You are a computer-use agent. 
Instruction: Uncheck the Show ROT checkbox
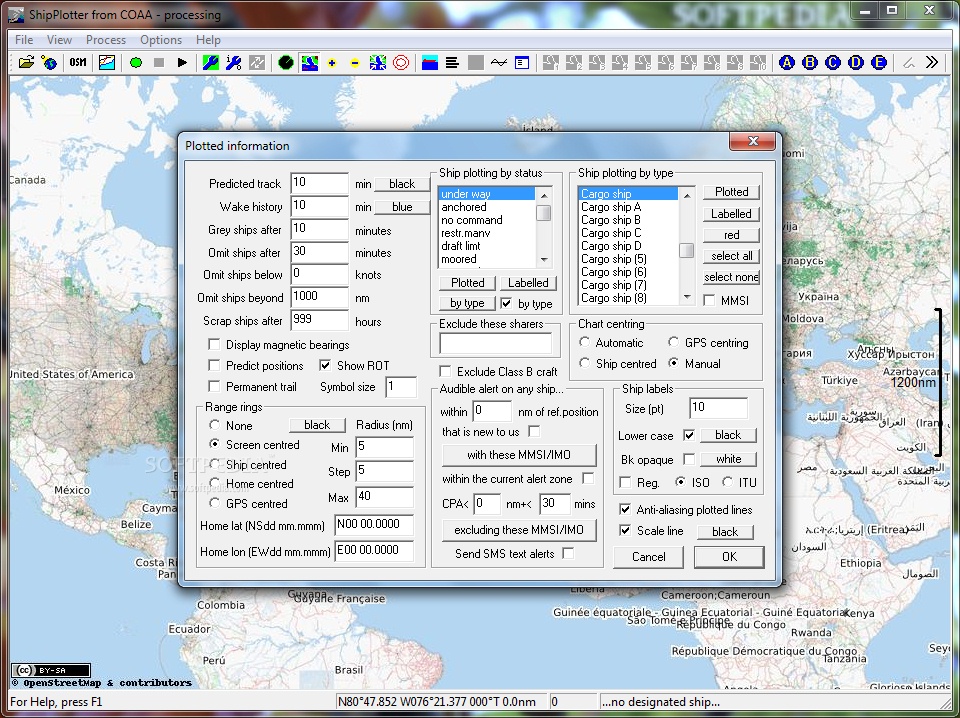325,365
